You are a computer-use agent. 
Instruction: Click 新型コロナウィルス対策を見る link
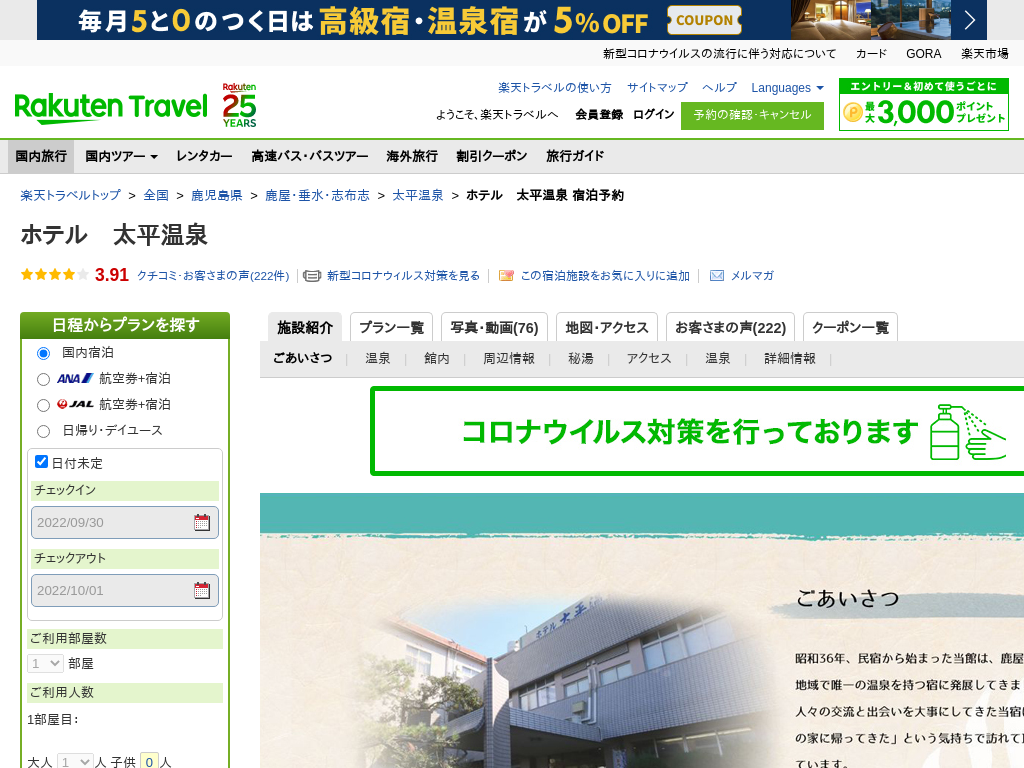[404, 276]
